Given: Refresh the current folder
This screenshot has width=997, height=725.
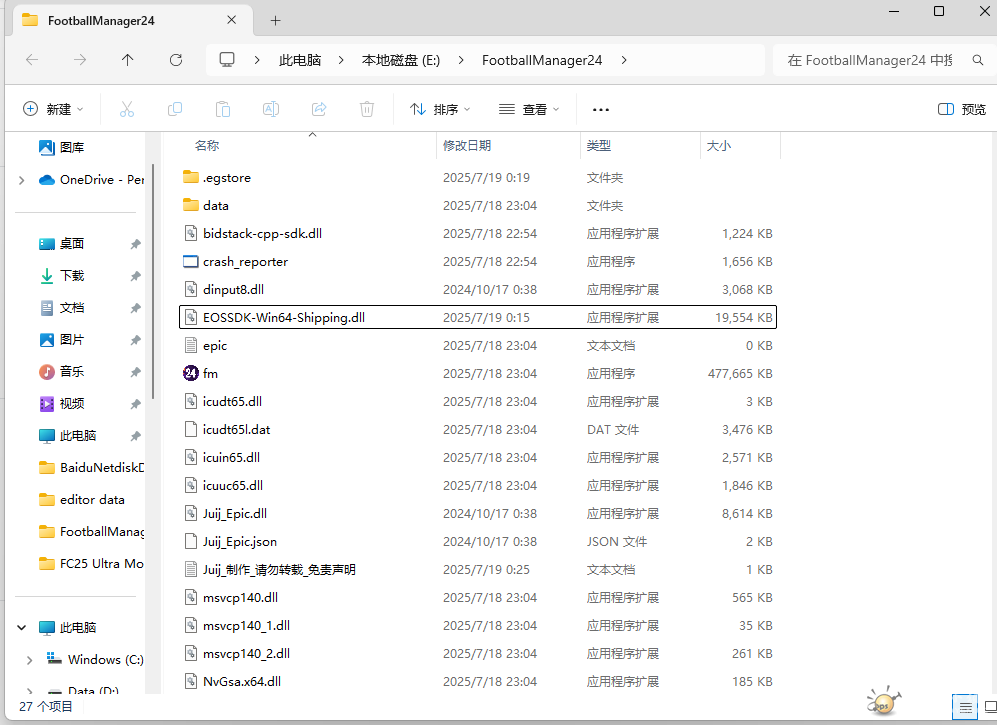Looking at the screenshot, I should point(176,60).
